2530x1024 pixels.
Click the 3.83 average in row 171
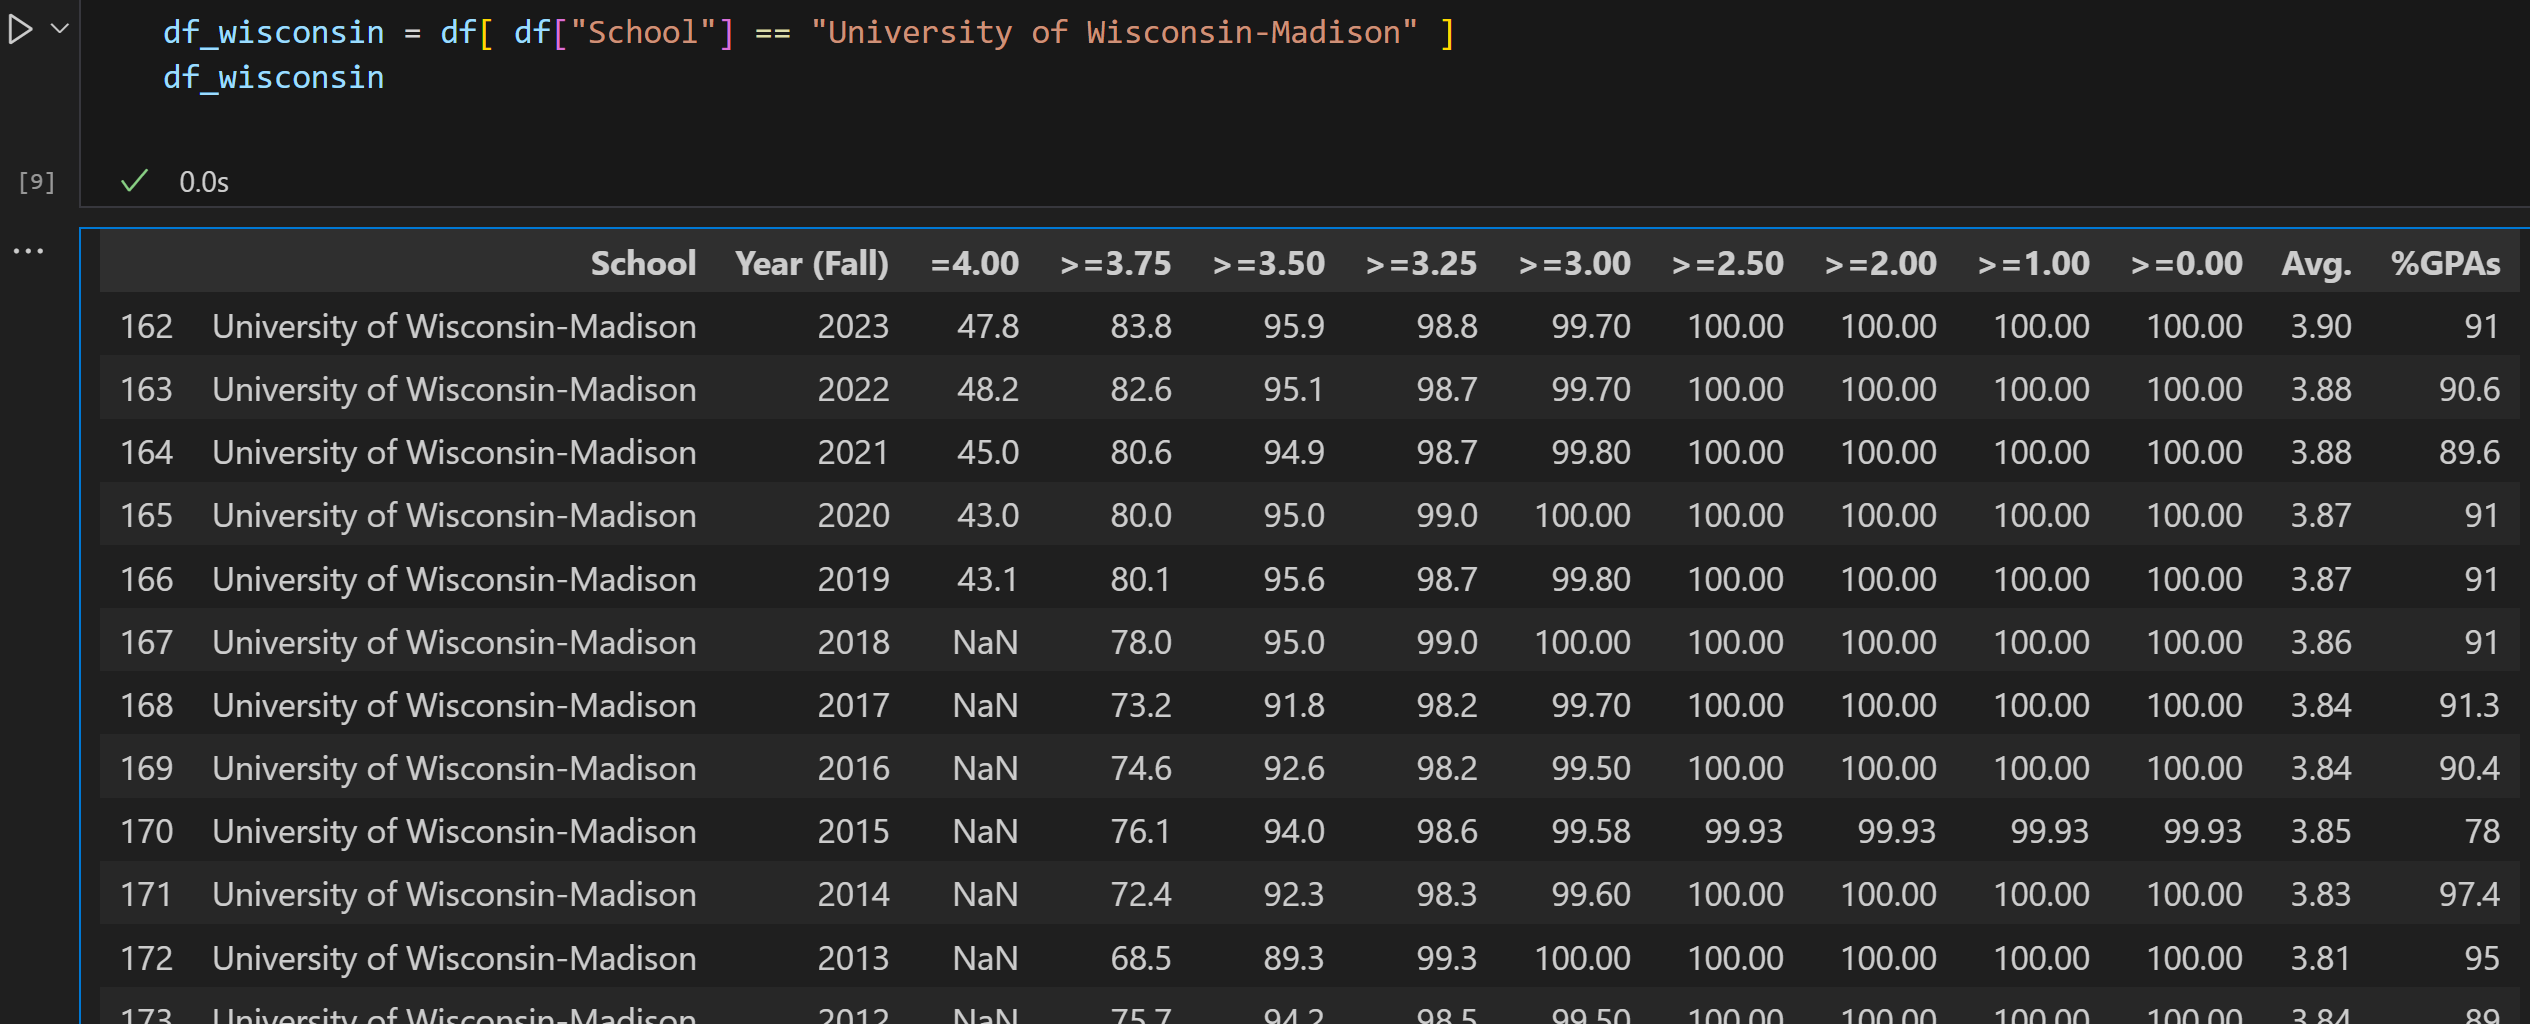point(2321,894)
